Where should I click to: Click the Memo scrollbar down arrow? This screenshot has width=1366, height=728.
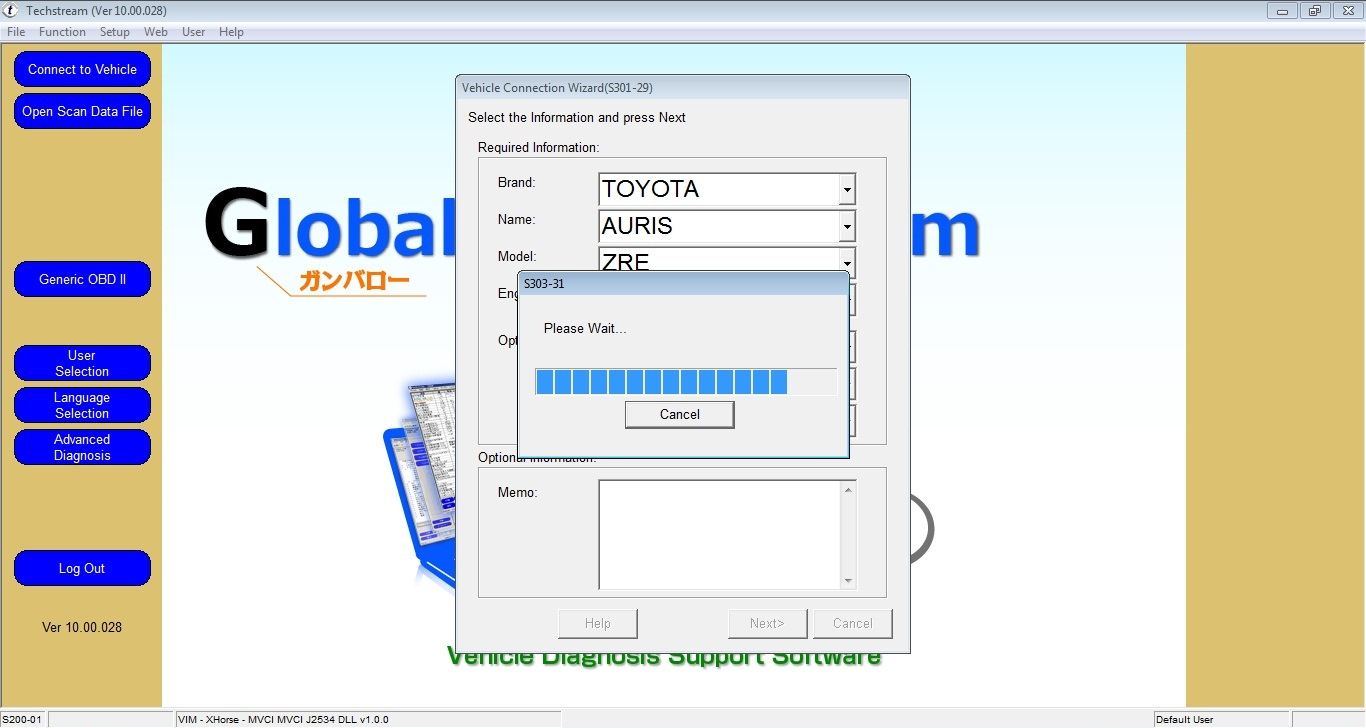coord(849,581)
